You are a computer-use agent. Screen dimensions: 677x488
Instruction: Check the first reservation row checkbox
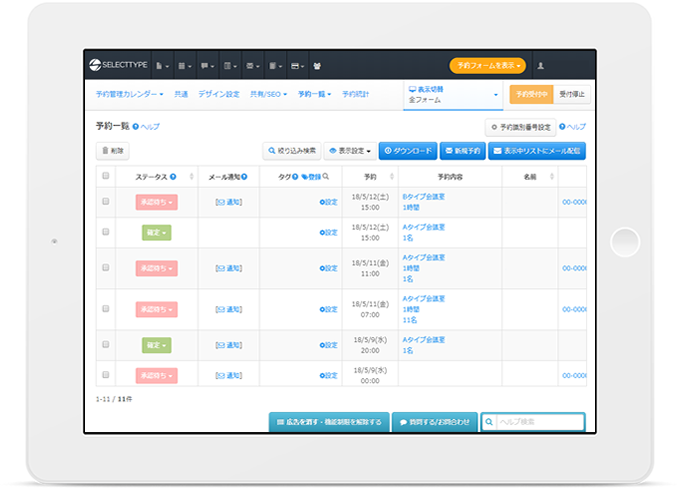tap(106, 202)
